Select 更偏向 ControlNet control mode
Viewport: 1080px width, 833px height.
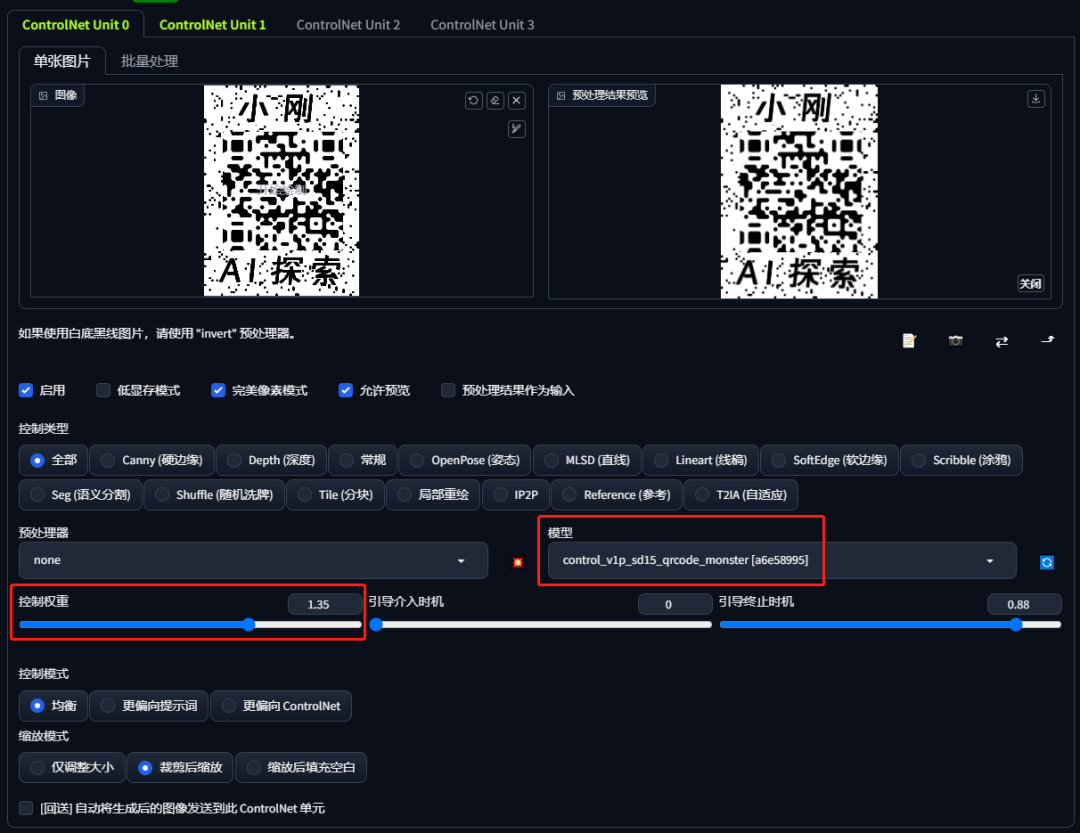(281, 706)
